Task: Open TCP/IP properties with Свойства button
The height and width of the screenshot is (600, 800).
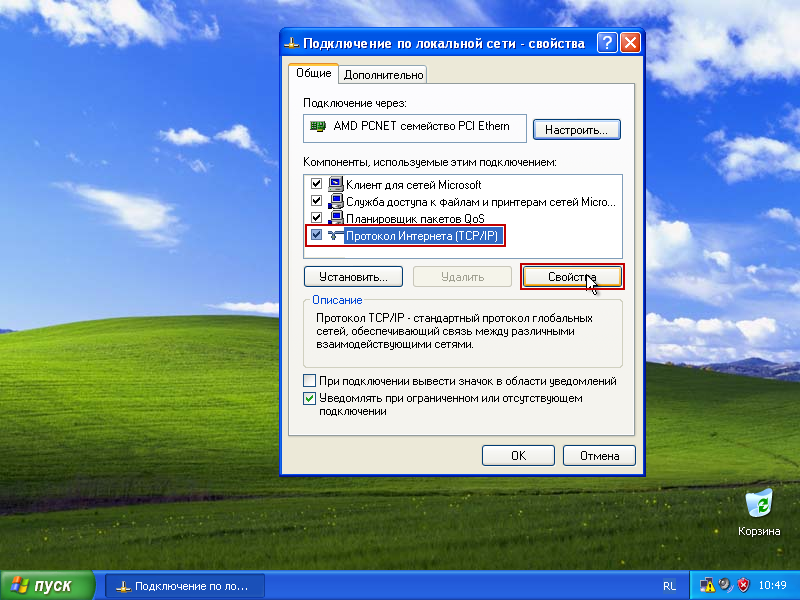Action: [x=572, y=277]
